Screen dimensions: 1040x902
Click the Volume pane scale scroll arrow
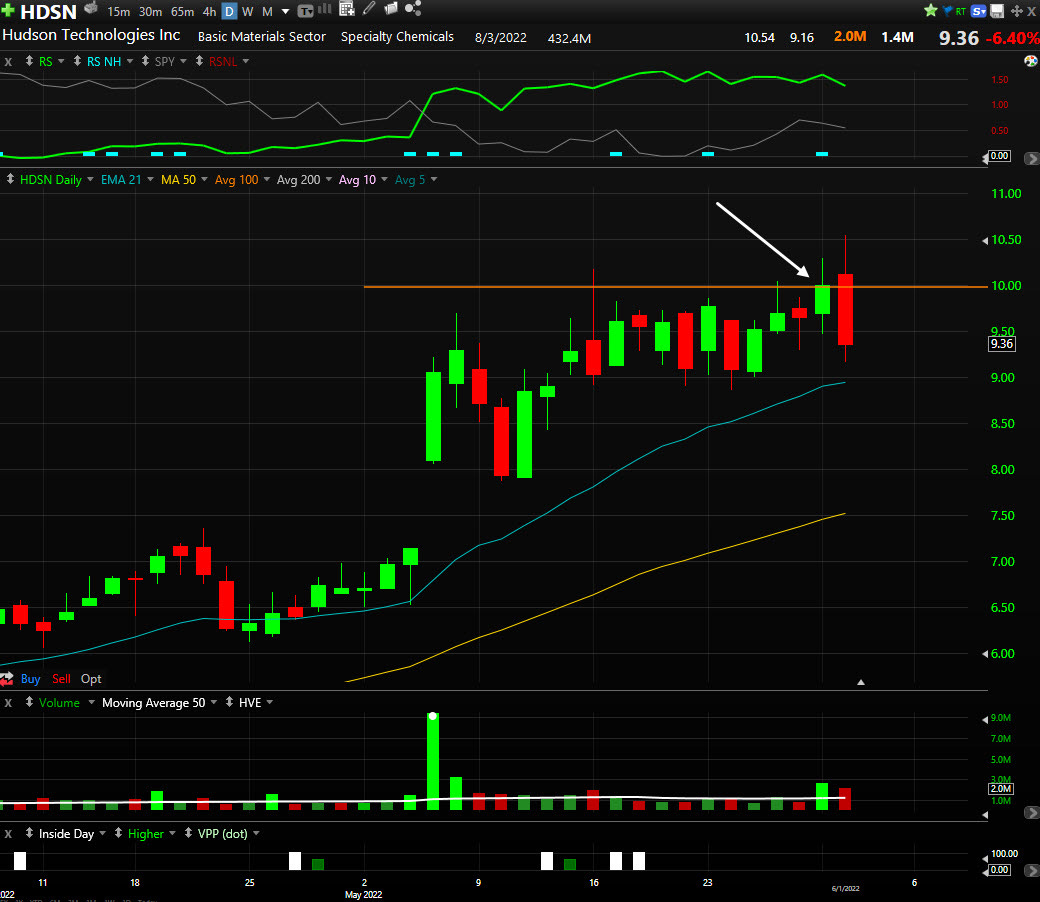pos(1031,812)
